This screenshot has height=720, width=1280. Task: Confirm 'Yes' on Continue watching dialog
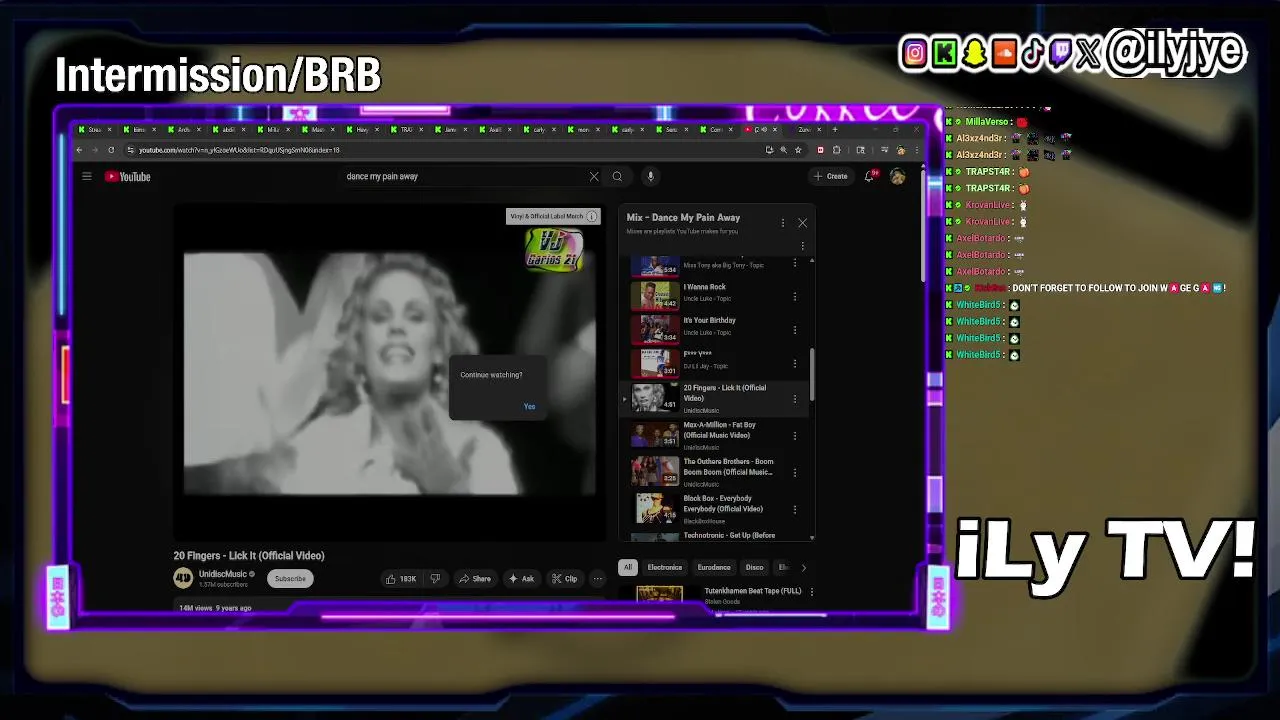pos(529,406)
